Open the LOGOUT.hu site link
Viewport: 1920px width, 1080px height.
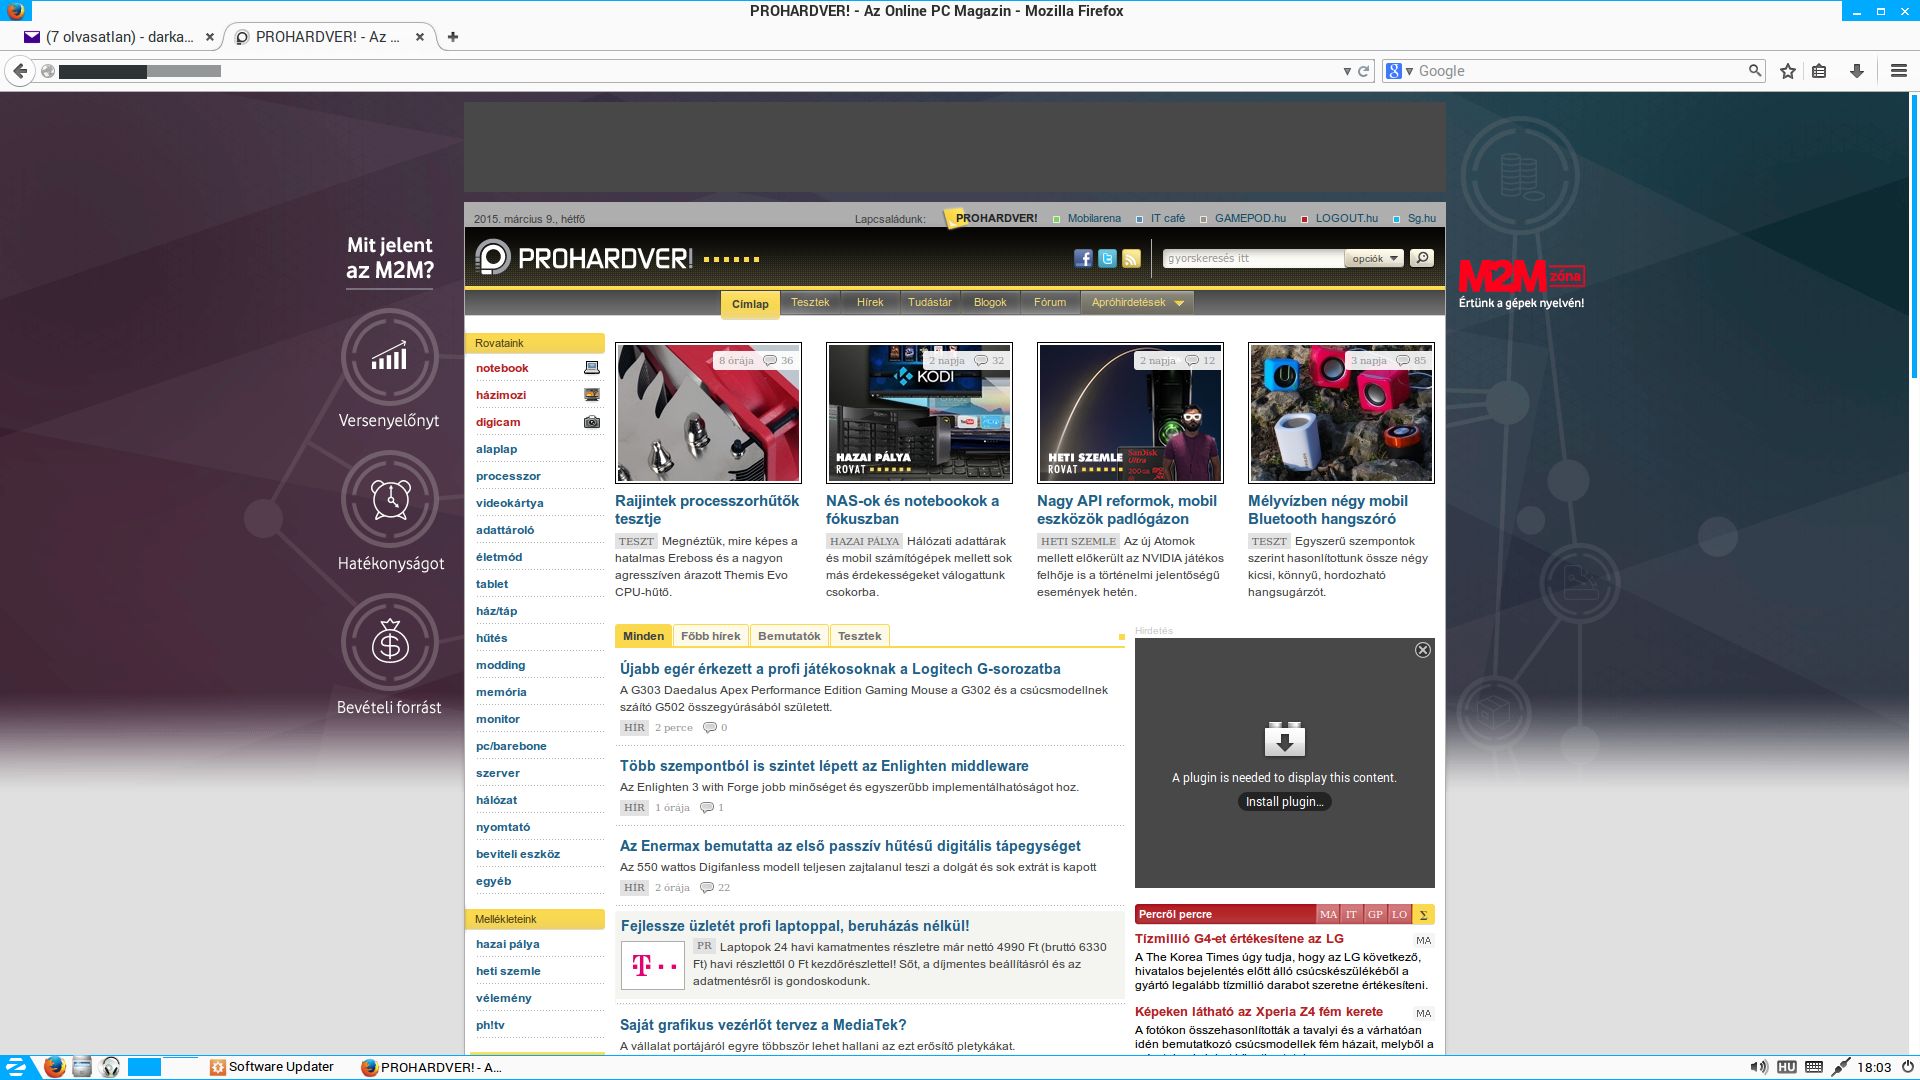tap(1346, 218)
